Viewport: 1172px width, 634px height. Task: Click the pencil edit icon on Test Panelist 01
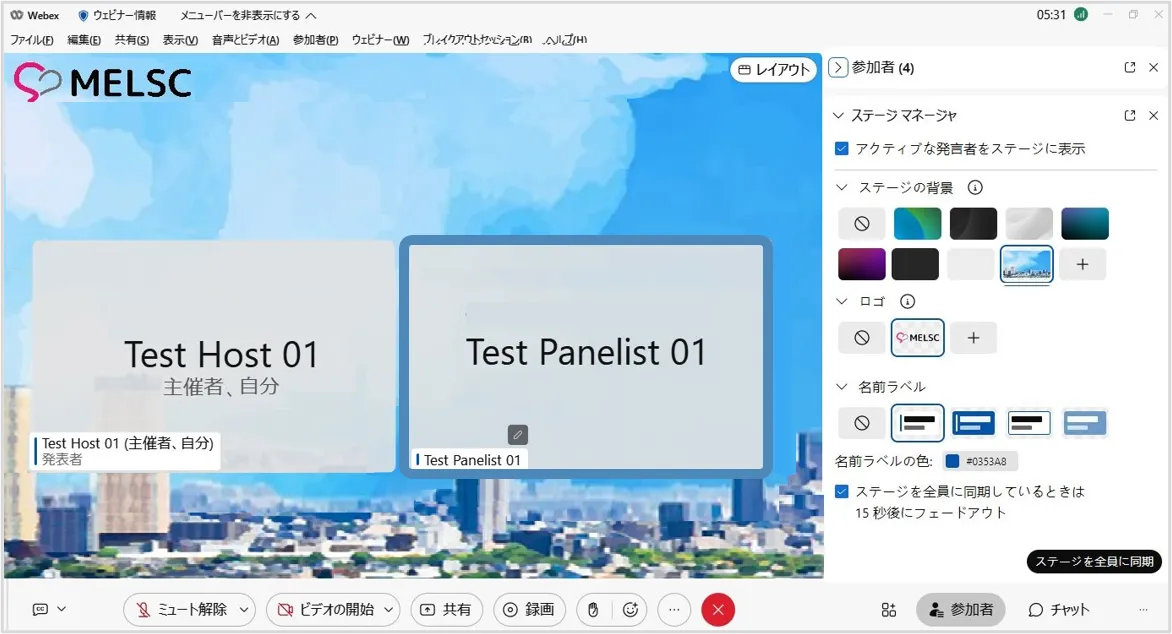pyautogui.click(x=517, y=434)
